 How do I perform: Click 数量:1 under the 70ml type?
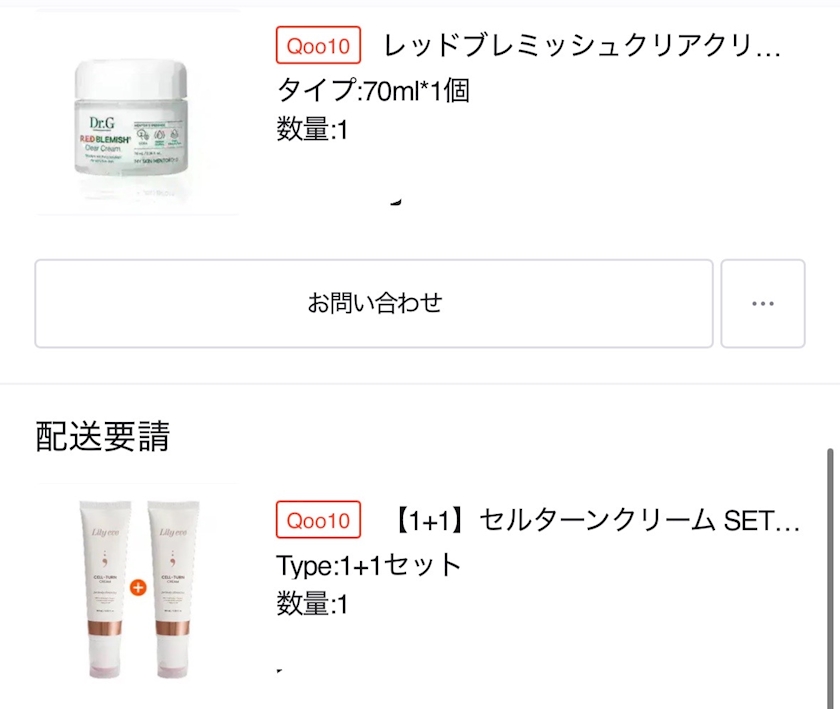point(312,129)
